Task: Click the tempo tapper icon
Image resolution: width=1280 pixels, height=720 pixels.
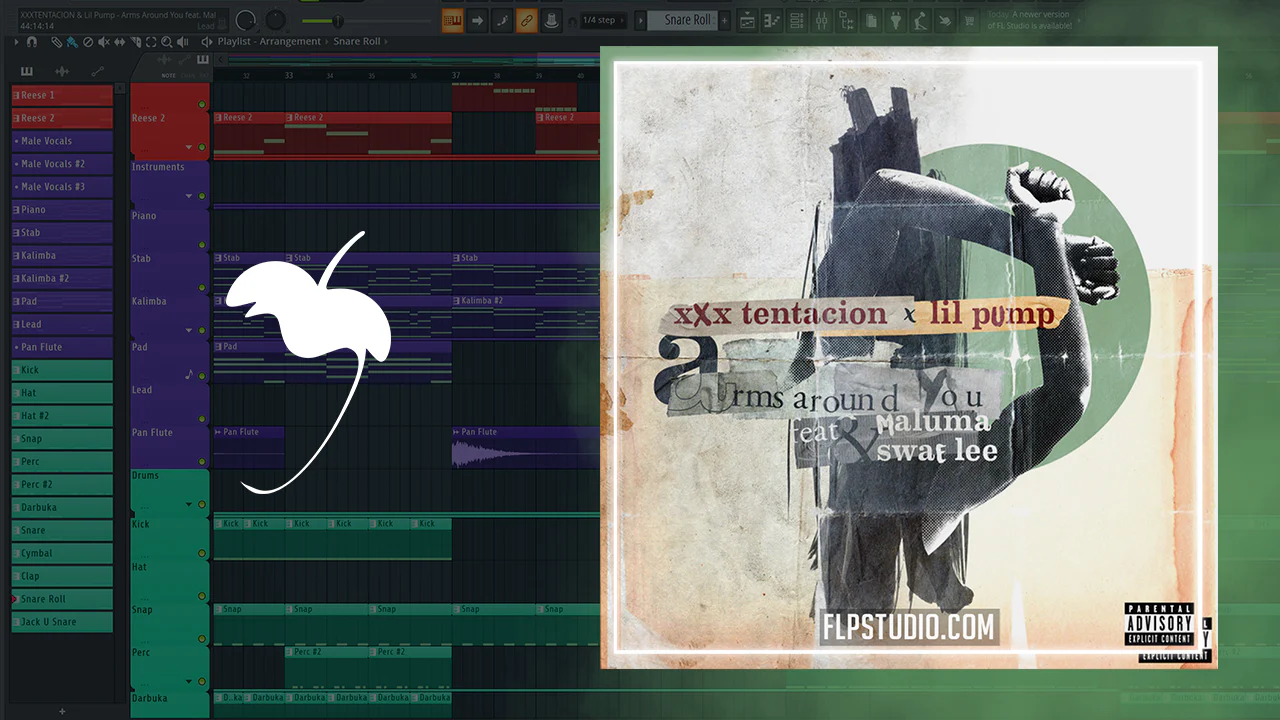Action: click(922, 20)
